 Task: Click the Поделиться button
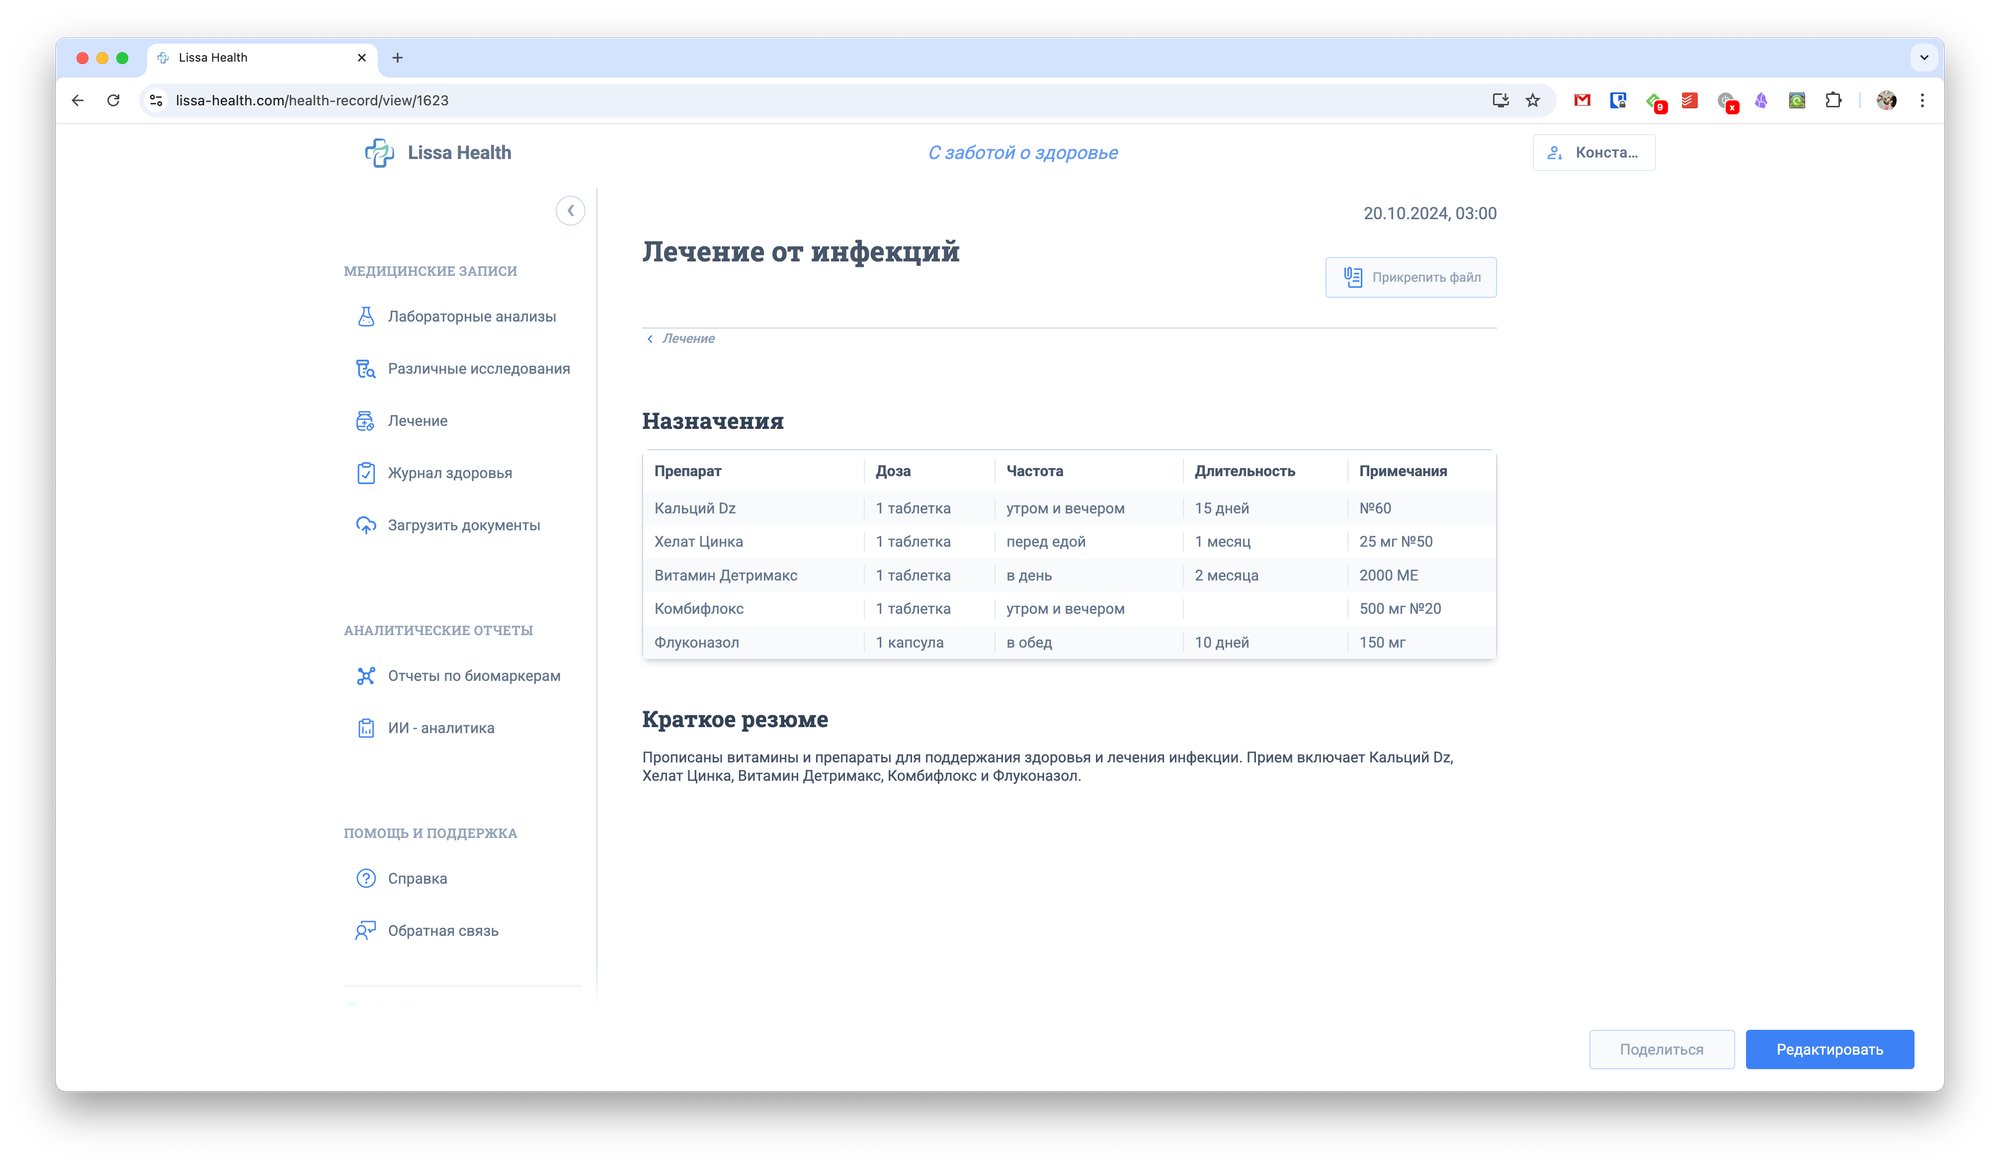(x=1661, y=1050)
